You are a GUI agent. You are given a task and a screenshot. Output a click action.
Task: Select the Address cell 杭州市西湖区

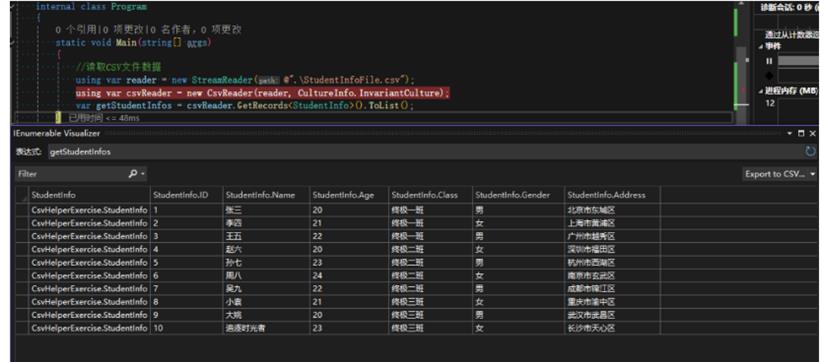click(613, 263)
